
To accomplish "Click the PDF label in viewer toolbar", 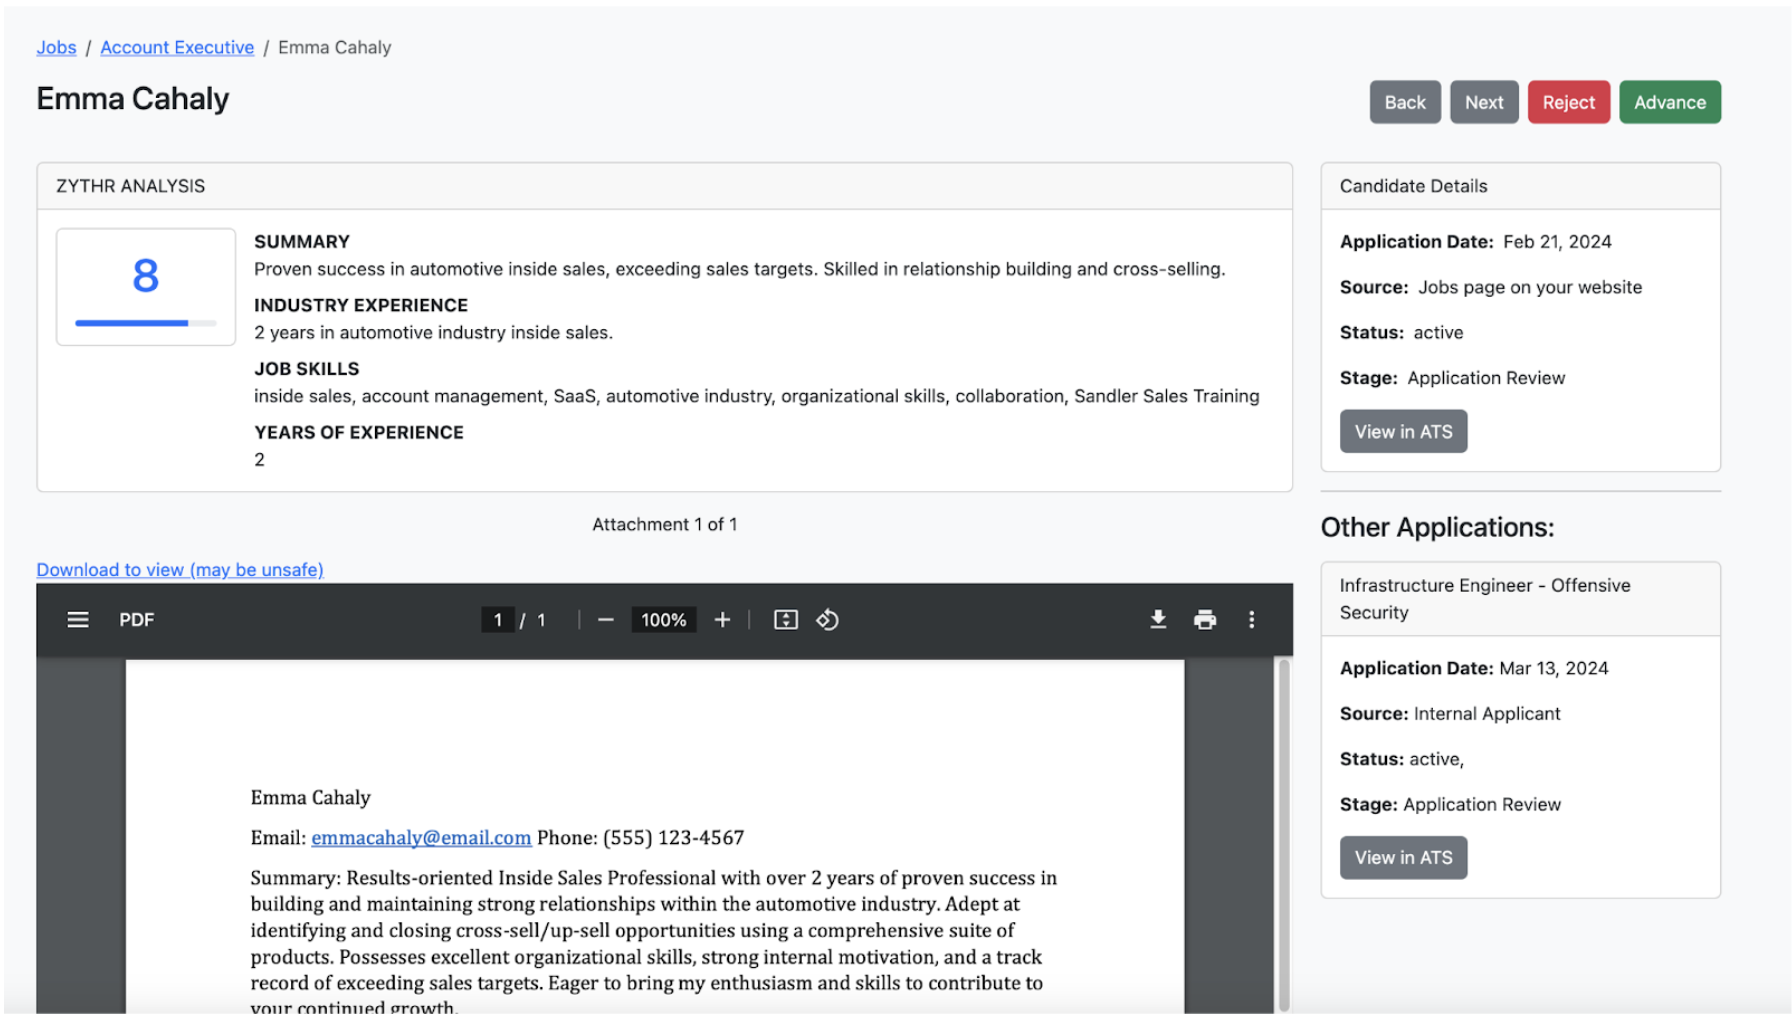I will point(137,620).
